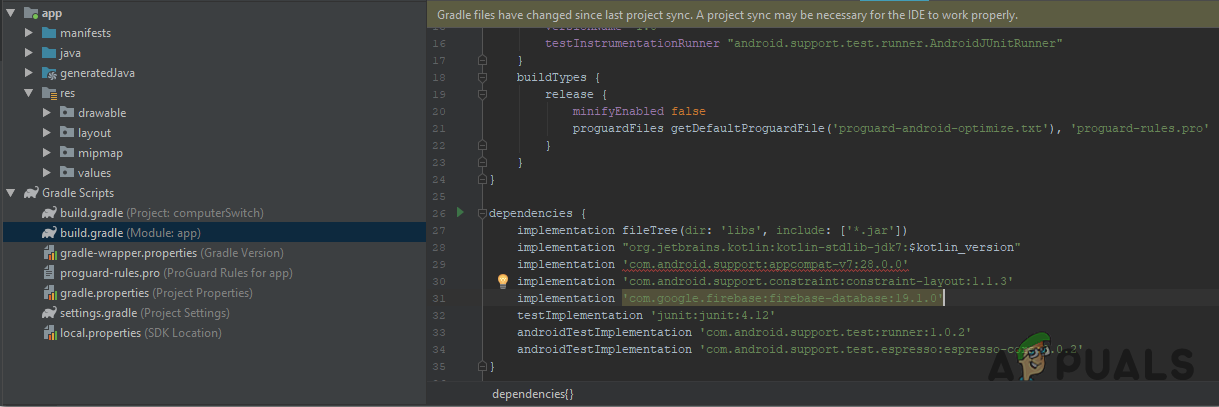The image size is (1219, 407).
Task: Click the Project build.gradle elephant icon
Action: point(49,213)
